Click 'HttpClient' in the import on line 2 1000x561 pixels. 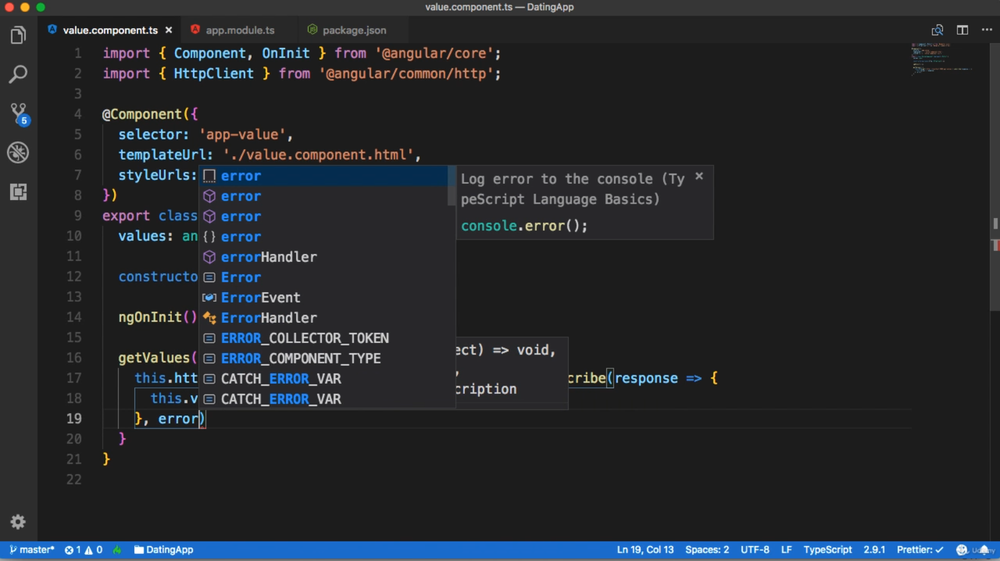(214, 73)
